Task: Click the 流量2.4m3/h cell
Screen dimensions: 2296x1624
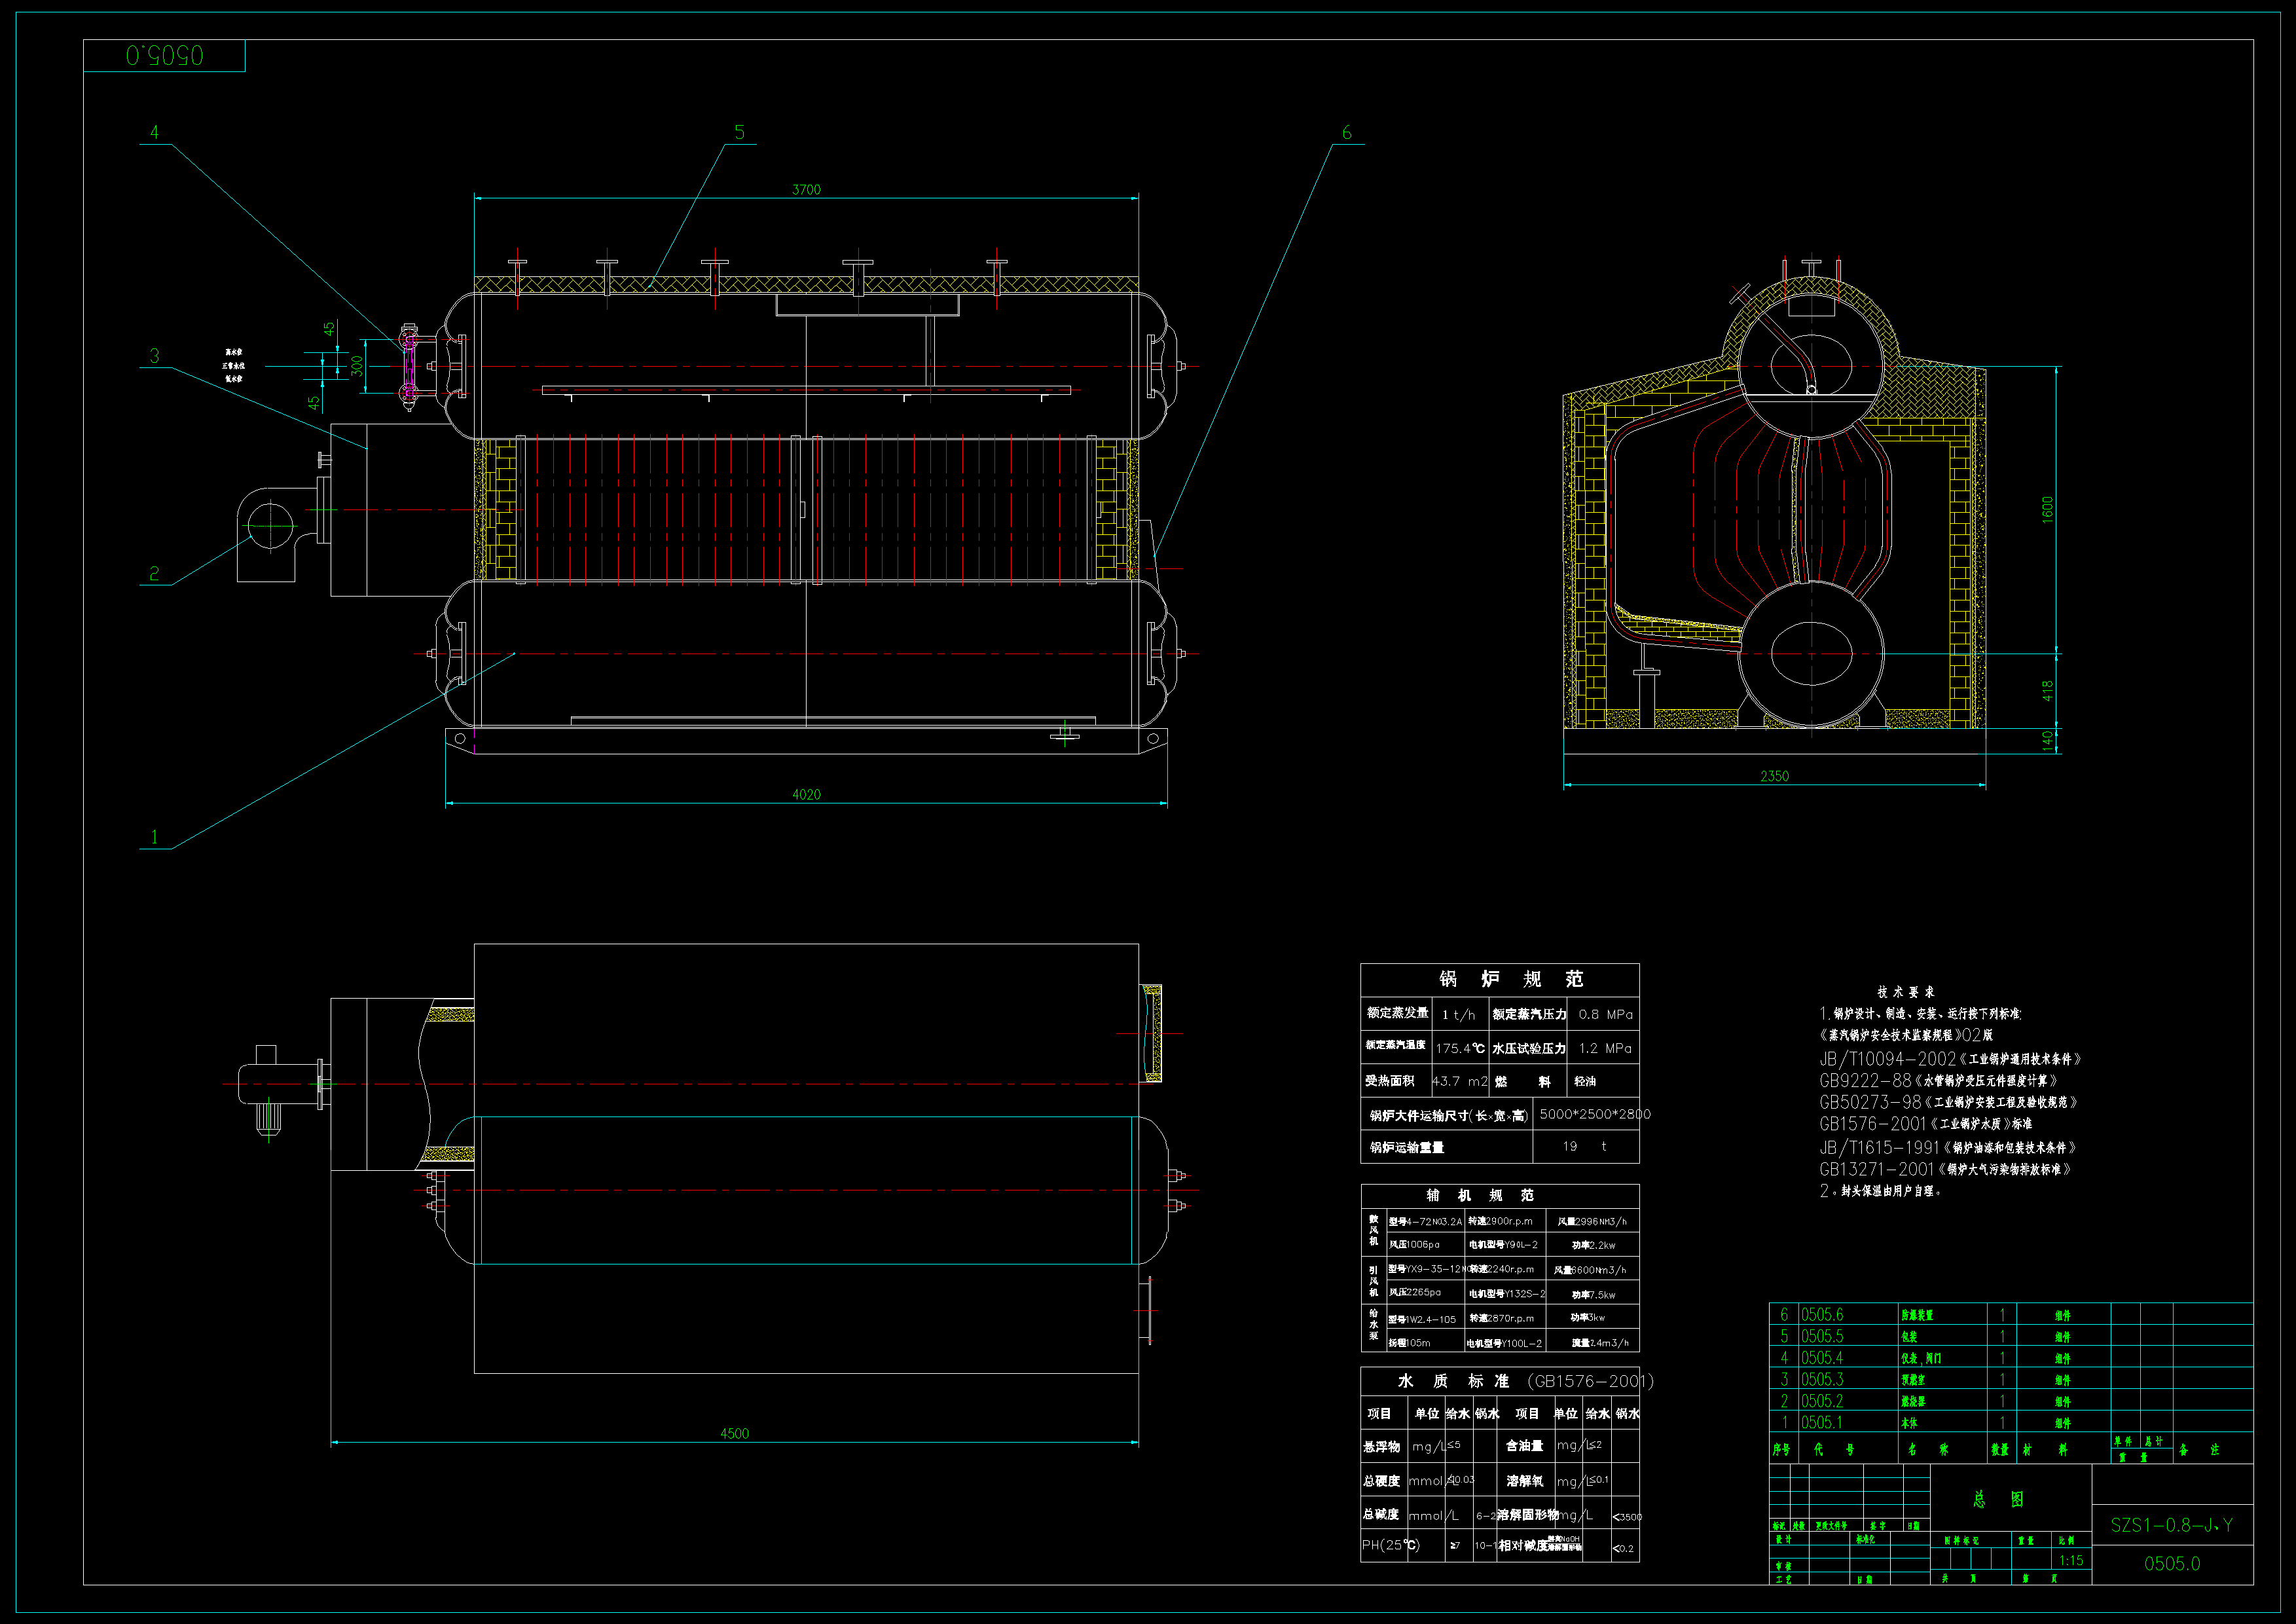Action: coord(1599,1343)
